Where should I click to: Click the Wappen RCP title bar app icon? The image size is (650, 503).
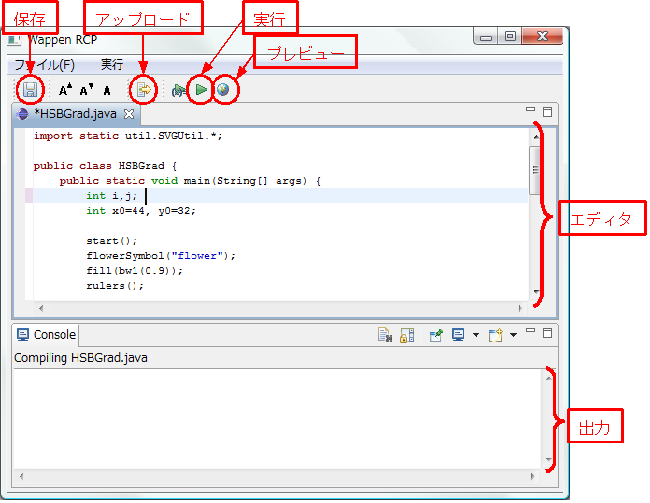[14, 40]
